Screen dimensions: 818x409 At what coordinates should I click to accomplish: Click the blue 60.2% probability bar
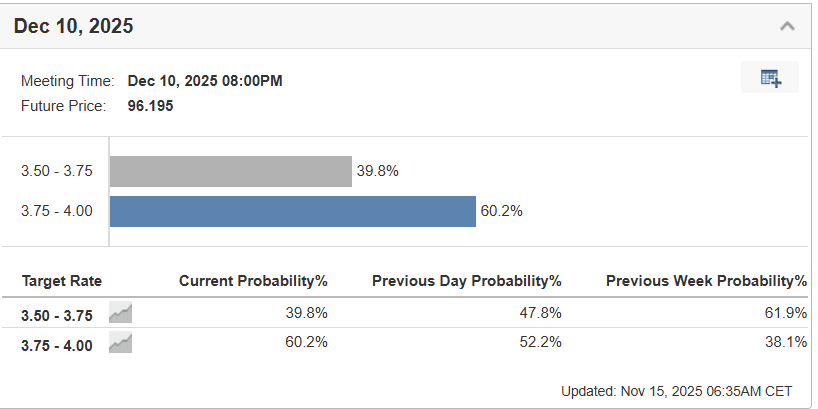coord(292,211)
